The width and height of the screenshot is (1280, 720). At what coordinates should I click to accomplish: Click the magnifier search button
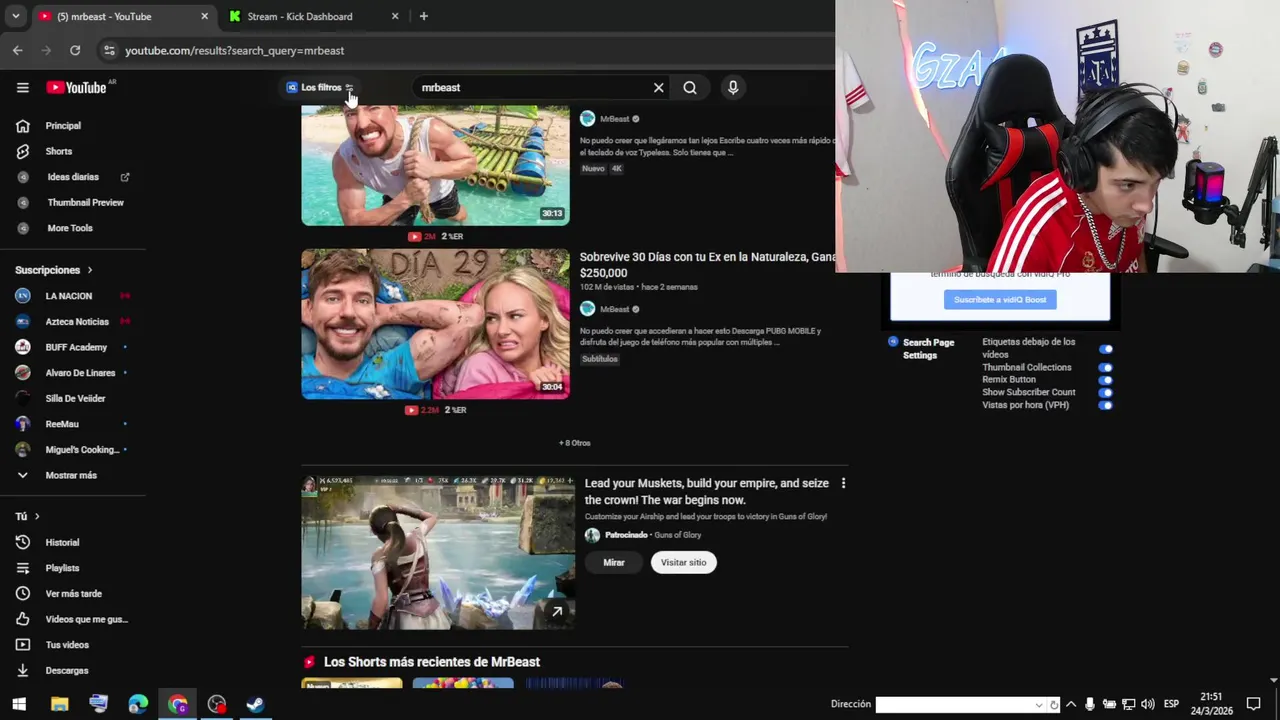click(690, 88)
